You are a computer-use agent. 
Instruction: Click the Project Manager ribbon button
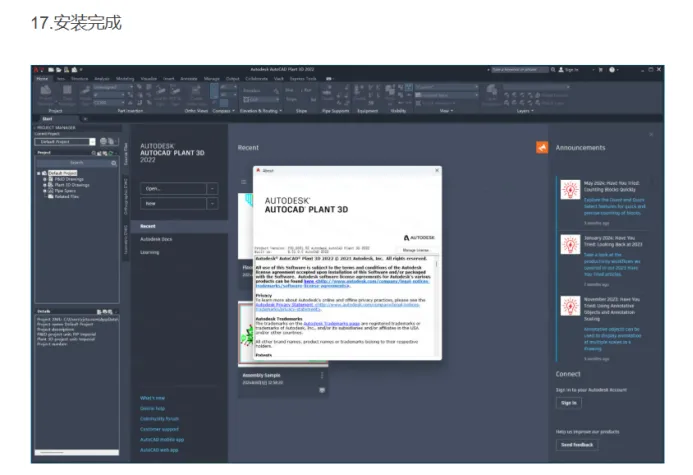(x=46, y=95)
